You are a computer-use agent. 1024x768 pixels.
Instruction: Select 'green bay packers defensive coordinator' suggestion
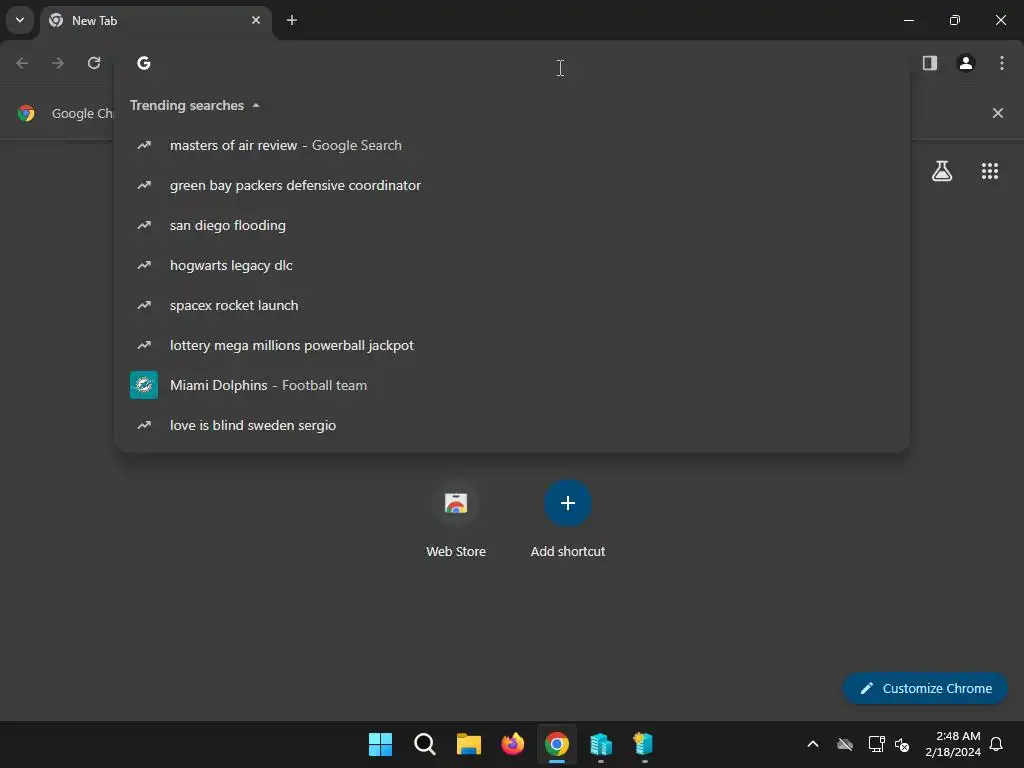click(512, 185)
